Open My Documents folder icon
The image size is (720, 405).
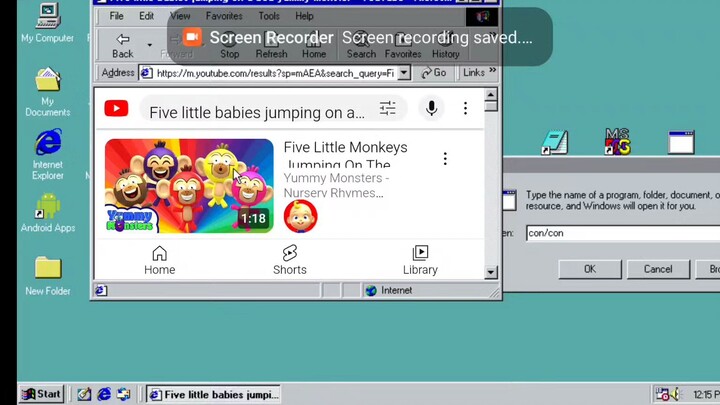coord(48,92)
